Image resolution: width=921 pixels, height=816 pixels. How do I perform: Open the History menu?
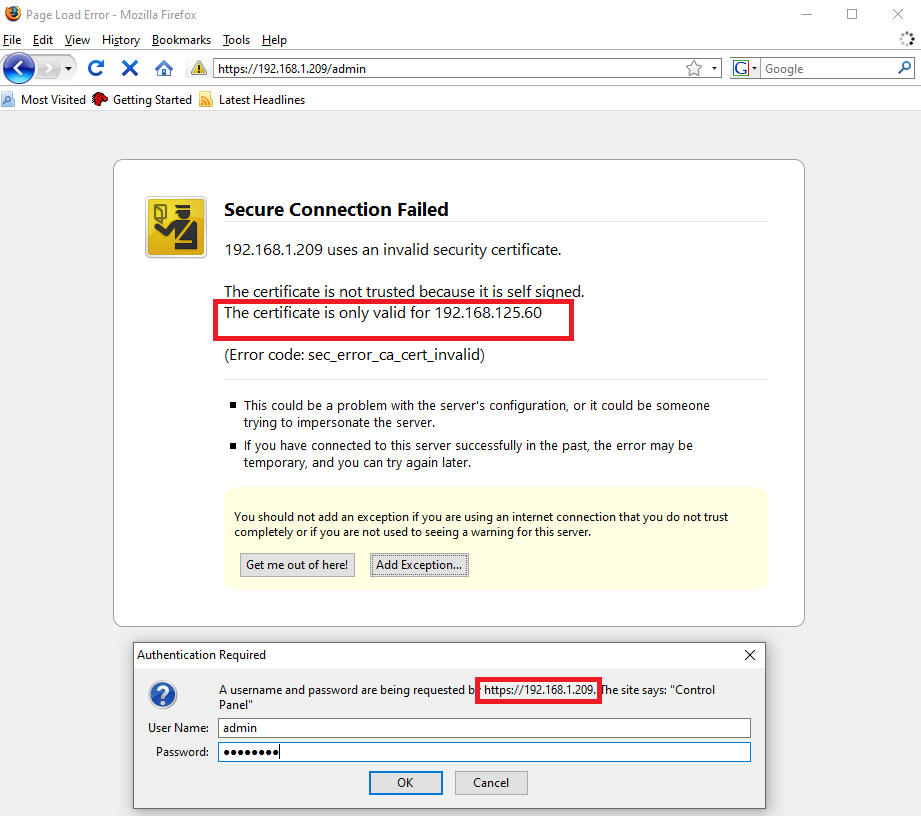coord(120,40)
